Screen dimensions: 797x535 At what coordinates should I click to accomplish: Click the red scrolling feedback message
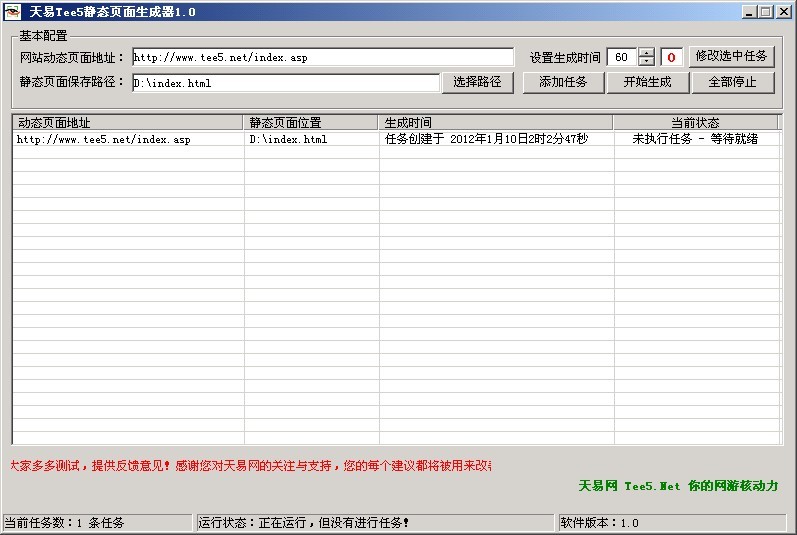point(251,465)
